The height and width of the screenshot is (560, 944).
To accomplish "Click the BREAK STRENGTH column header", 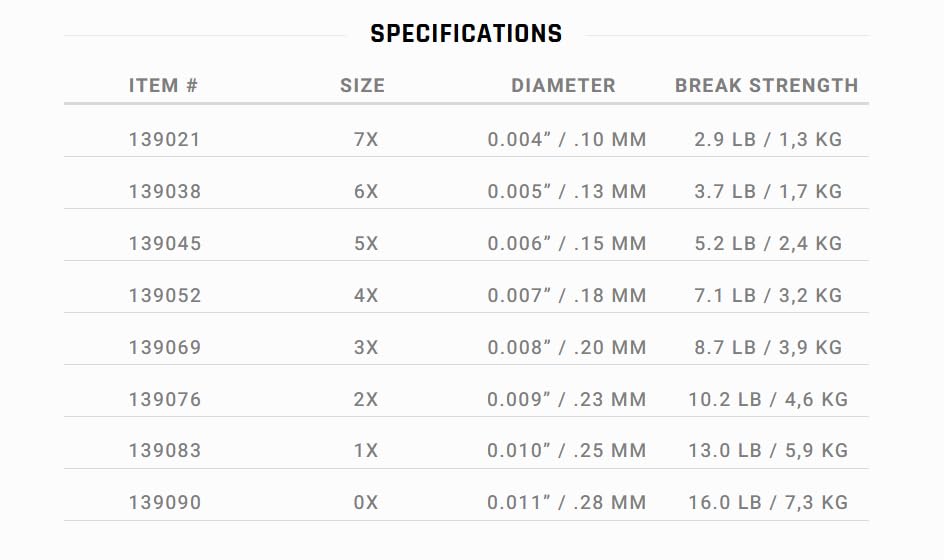I will tap(767, 86).
